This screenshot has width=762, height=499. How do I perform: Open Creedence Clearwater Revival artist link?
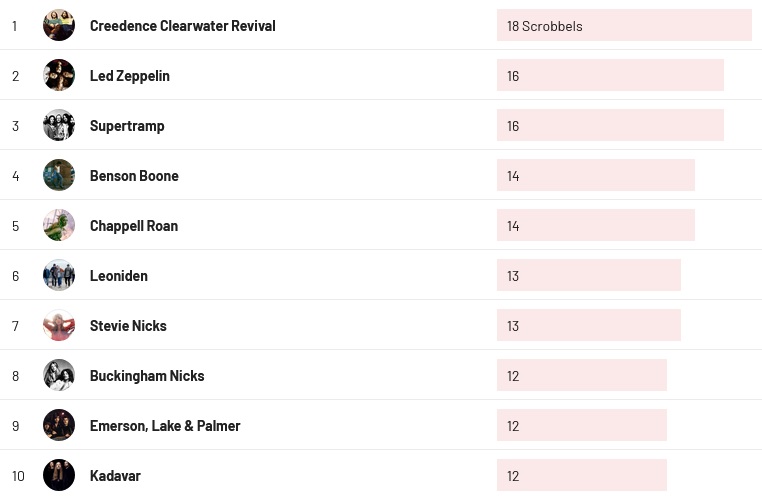pyautogui.click(x=182, y=26)
